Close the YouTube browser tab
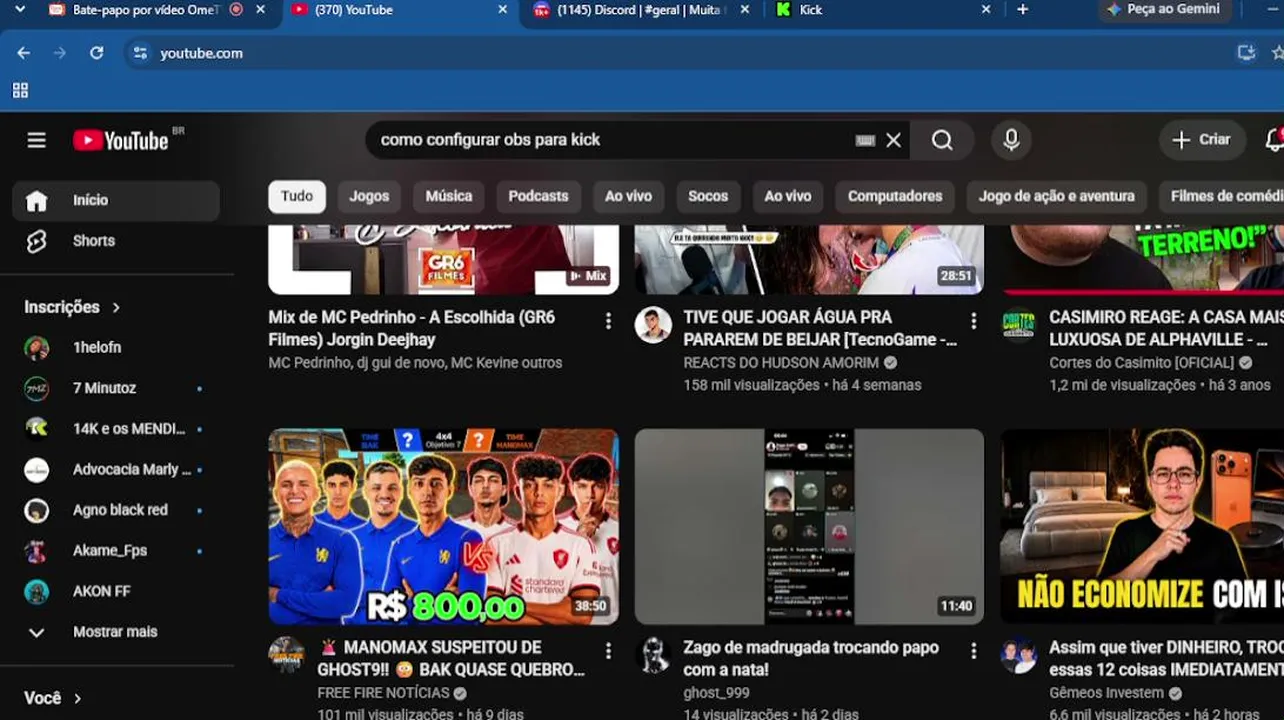1284x720 pixels. [x=504, y=10]
